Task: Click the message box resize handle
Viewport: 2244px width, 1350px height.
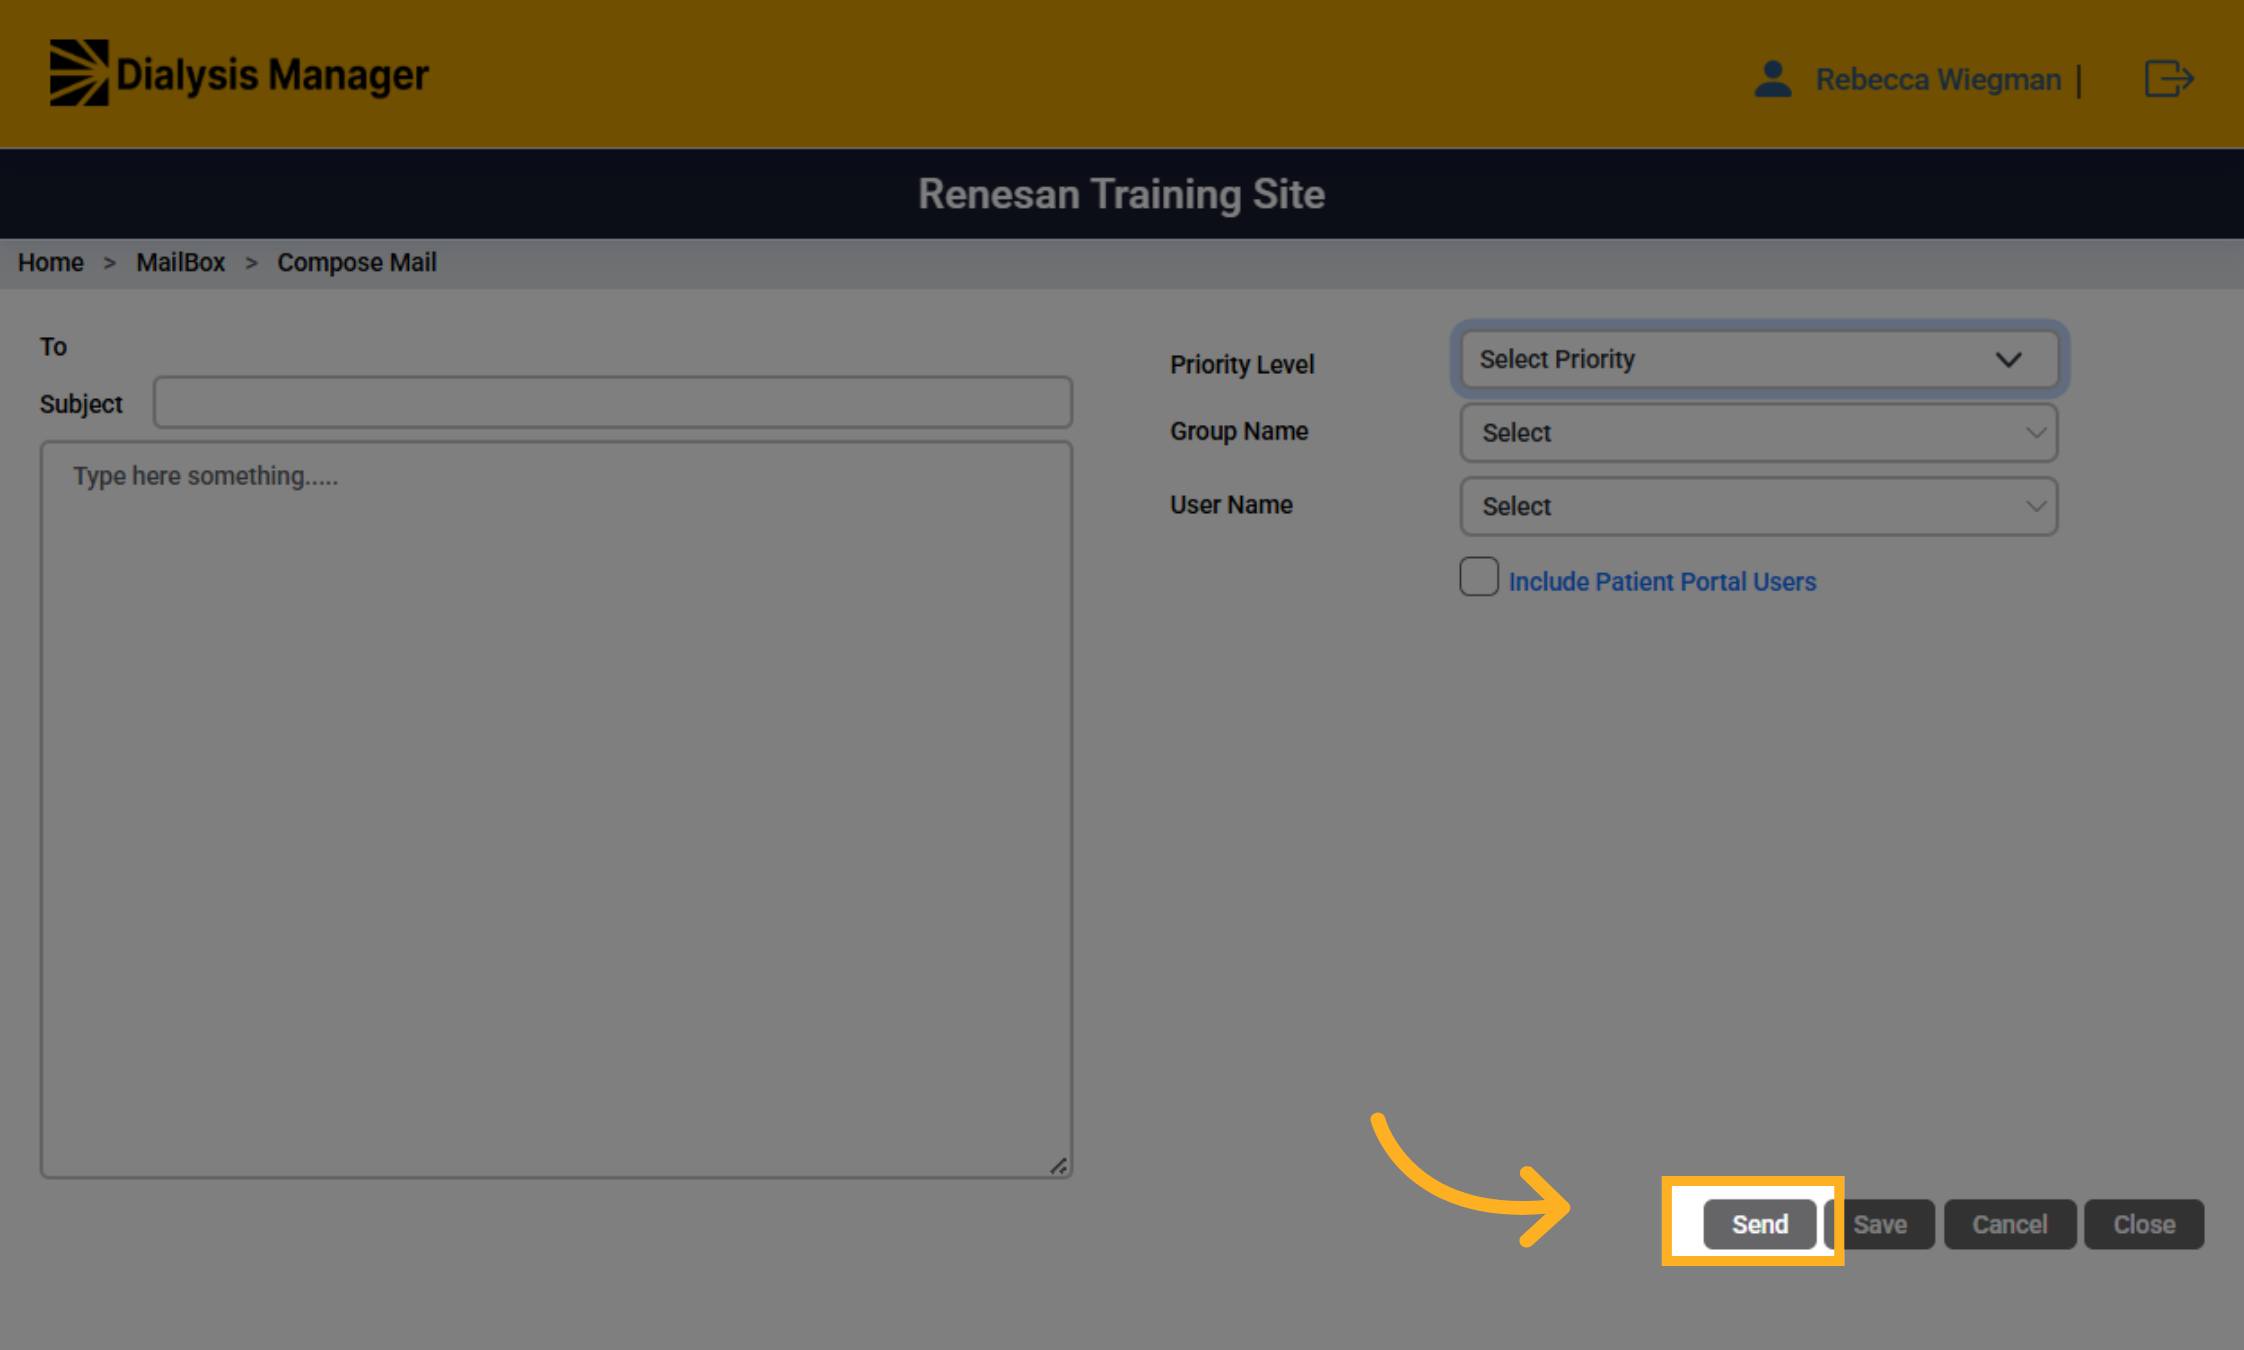Action: 1058,1166
